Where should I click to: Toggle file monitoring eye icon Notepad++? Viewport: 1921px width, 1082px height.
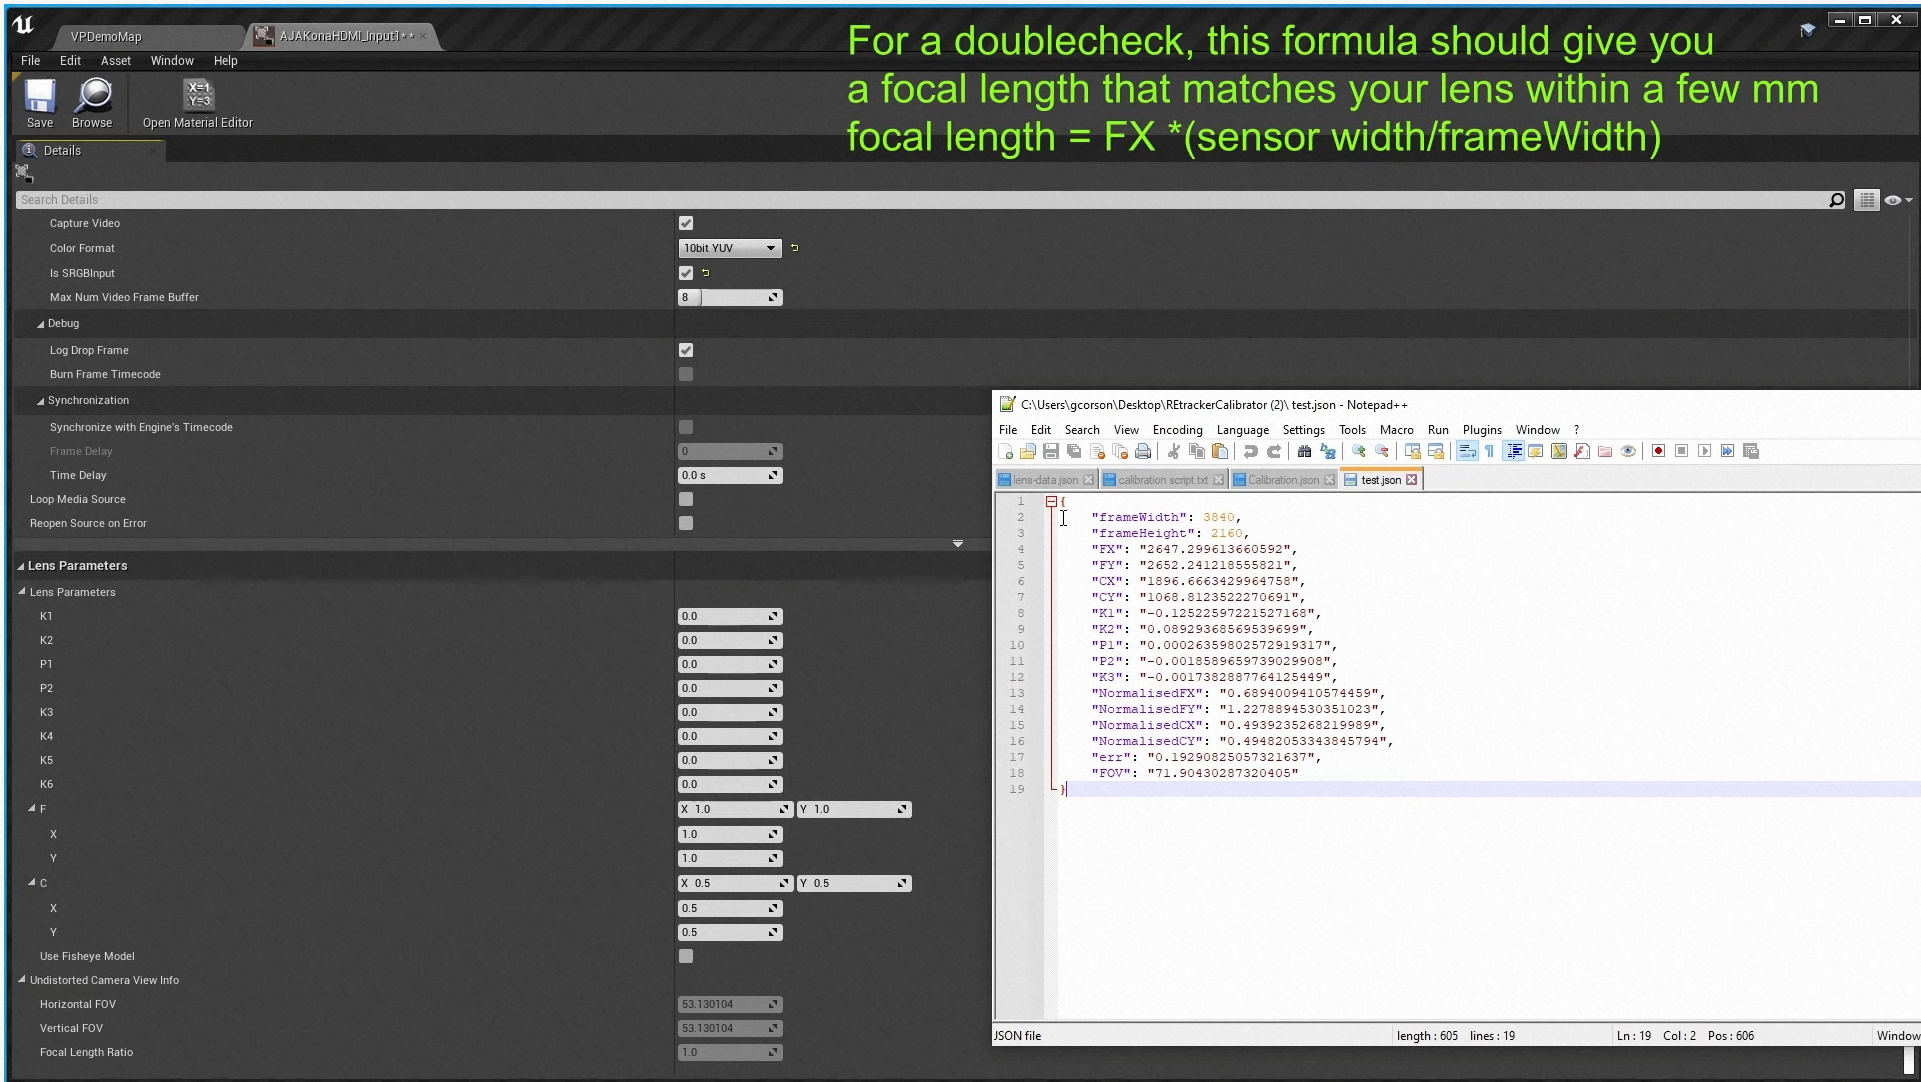[1628, 452]
